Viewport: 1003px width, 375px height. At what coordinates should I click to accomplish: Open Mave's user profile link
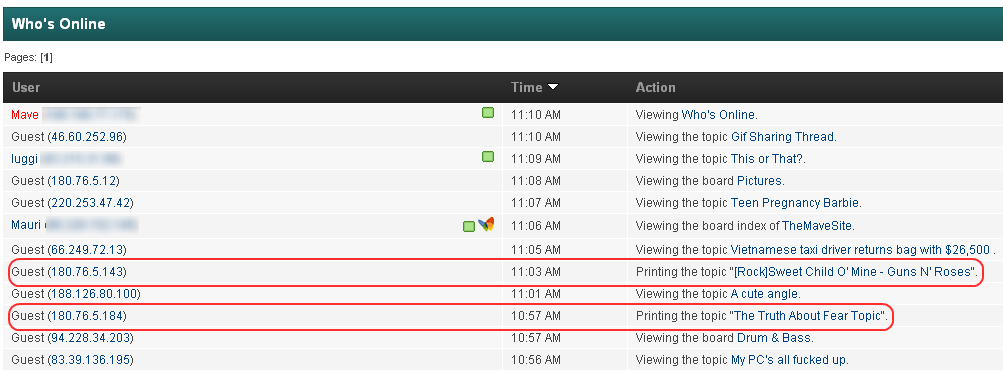[25, 115]
